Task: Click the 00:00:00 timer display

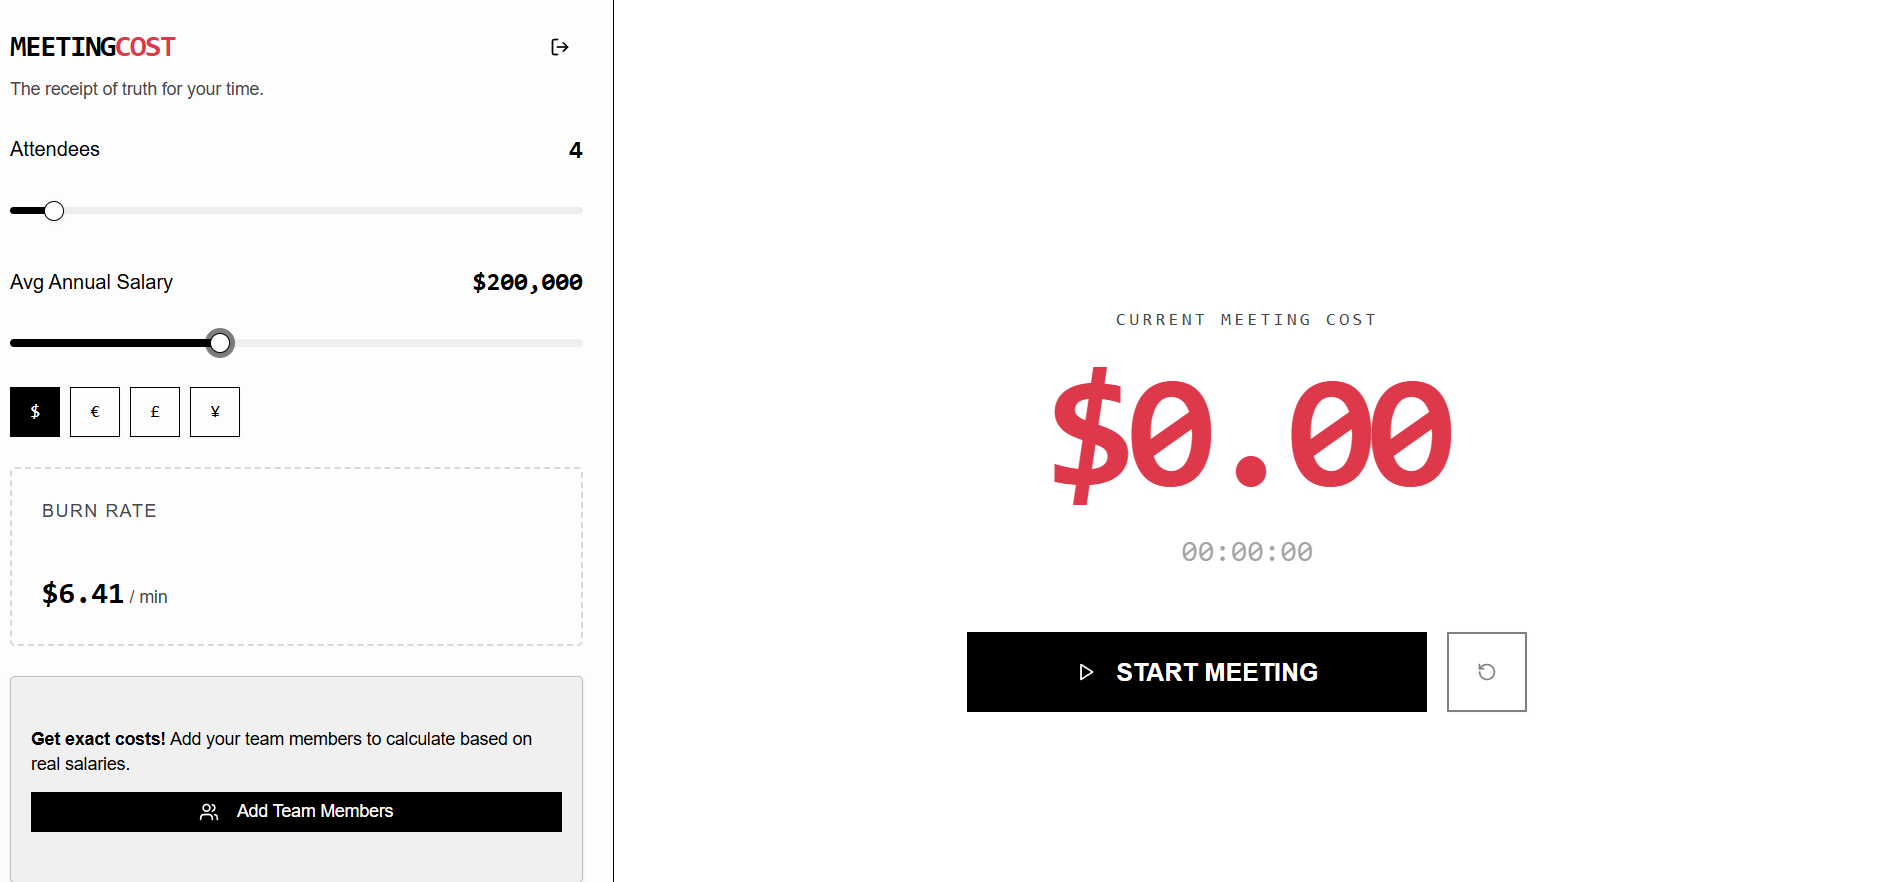Action: pos(1246,551)
